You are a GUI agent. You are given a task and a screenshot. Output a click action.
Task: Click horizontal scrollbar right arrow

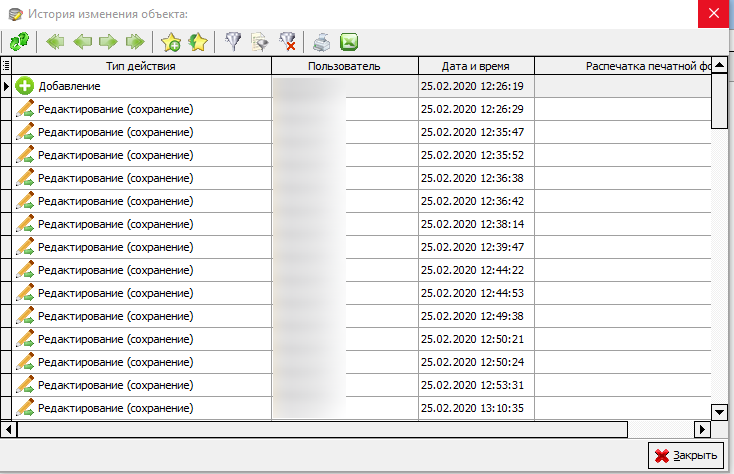point(702,429)
